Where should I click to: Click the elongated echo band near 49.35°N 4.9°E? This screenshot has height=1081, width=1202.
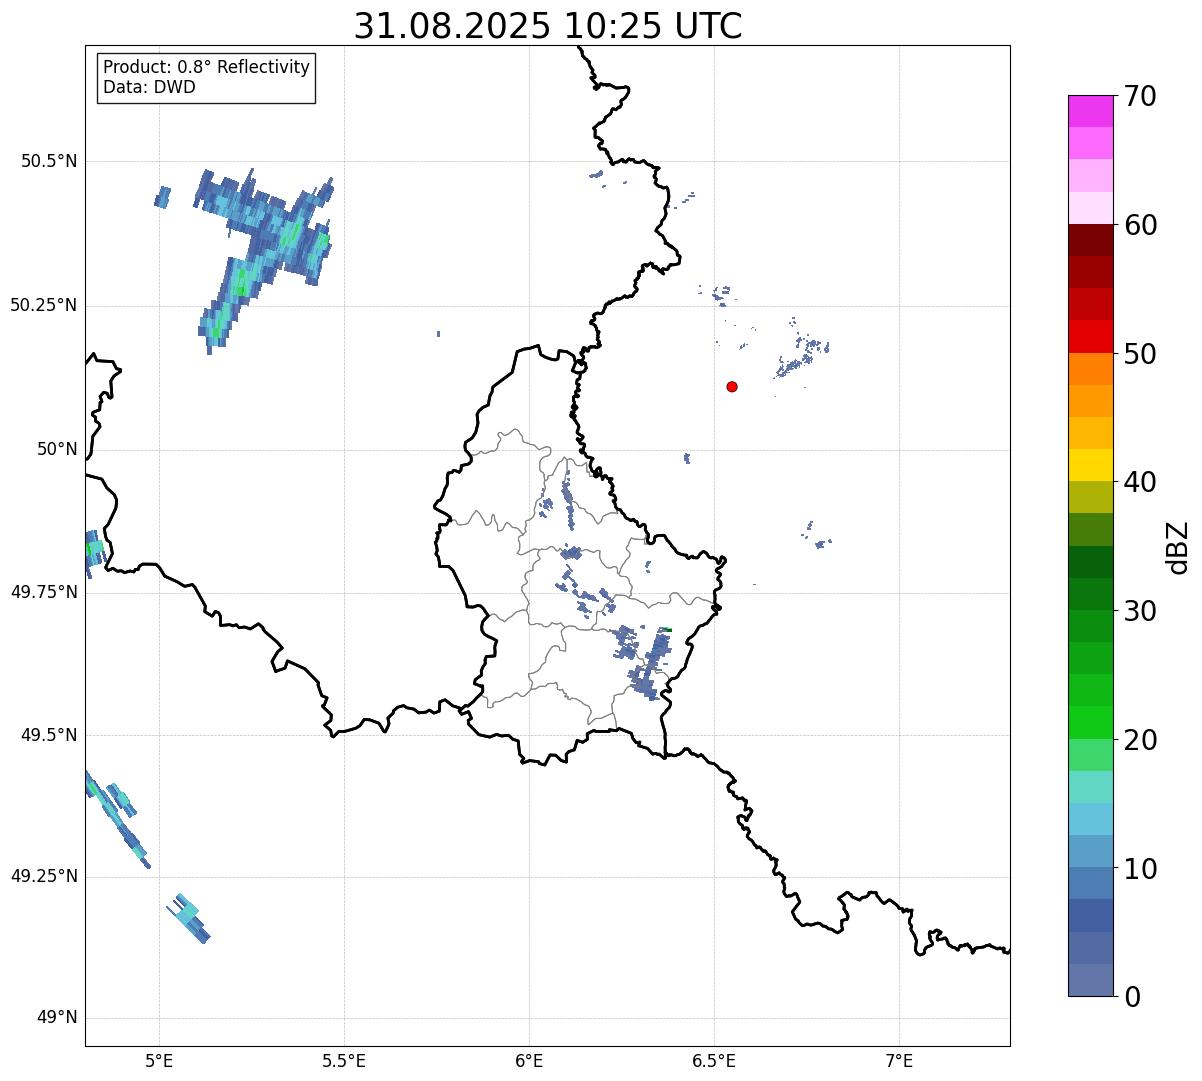coord(118,818)
